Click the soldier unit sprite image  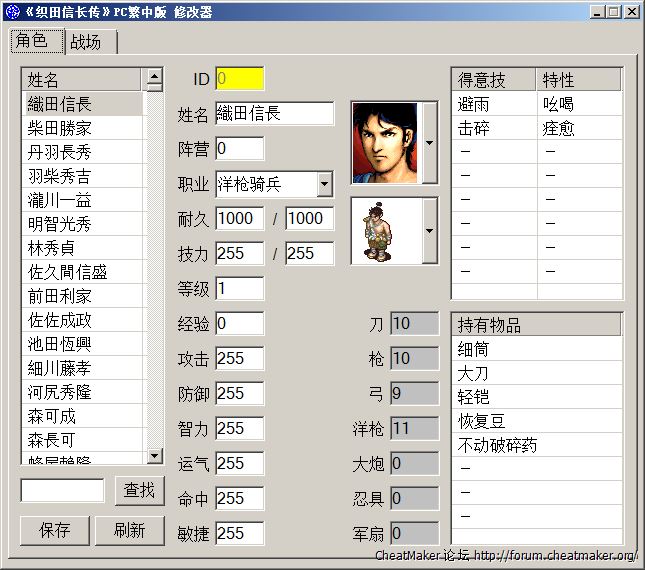click(386, 230)
